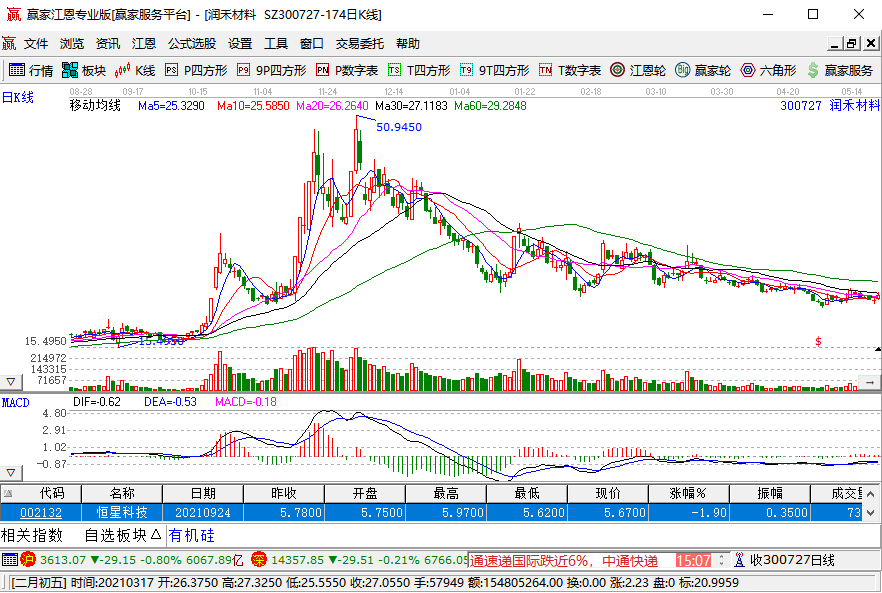This screenshot has width=882, height=593.
Task: Click the table corner icon left of 代码
Action: (8, 494)
